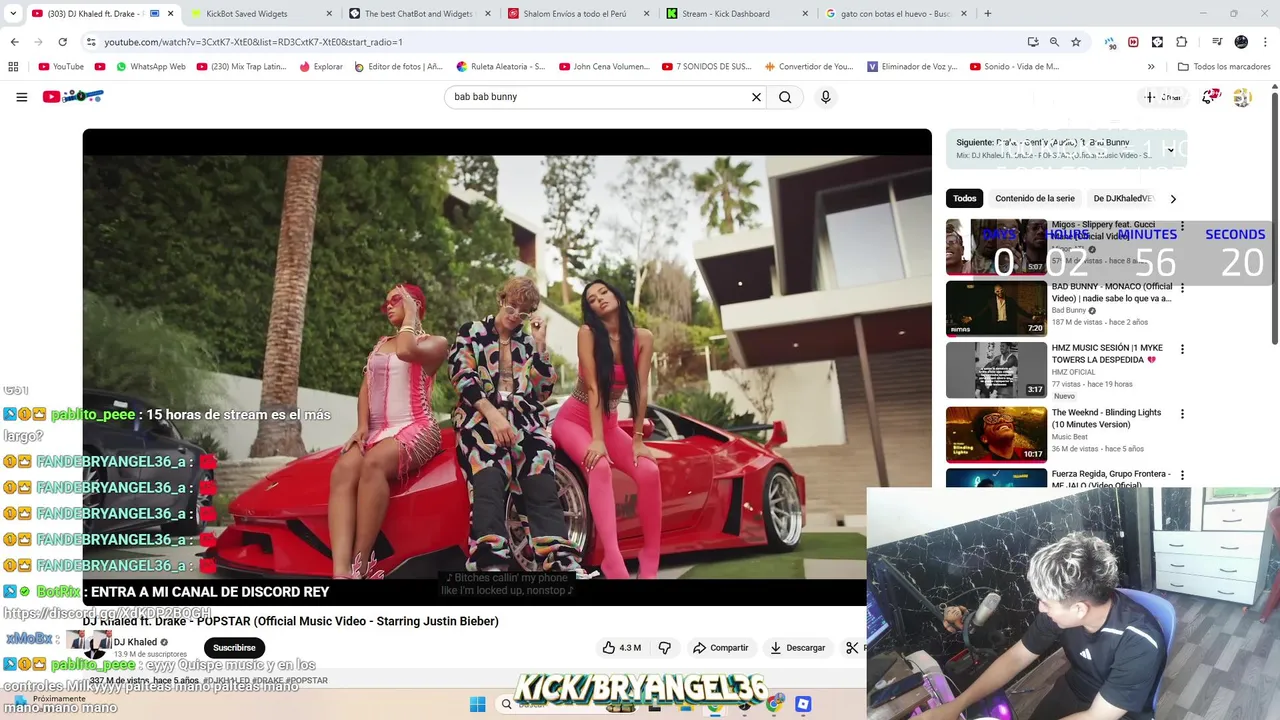View site information in the address bar
Image resolution: width=1280 pixels, height=720 pixels.
pyautogui.click(x=91, y=42)
